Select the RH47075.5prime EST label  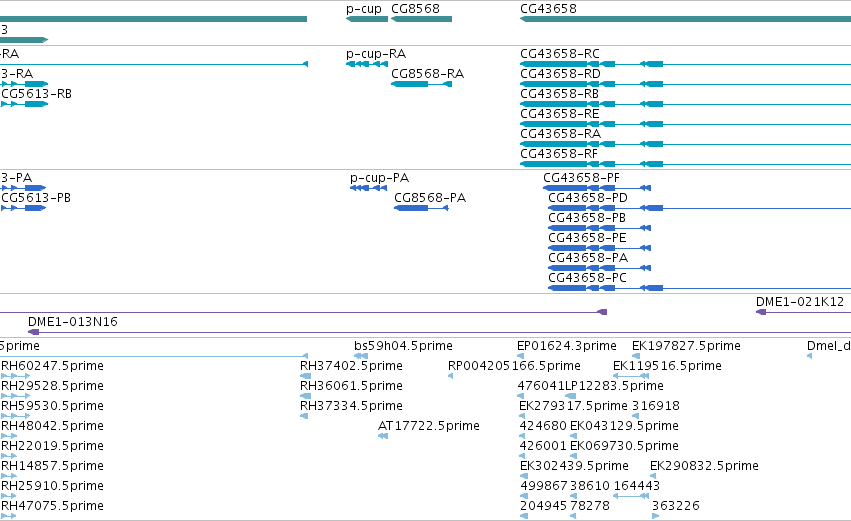[x=52, y=506]
